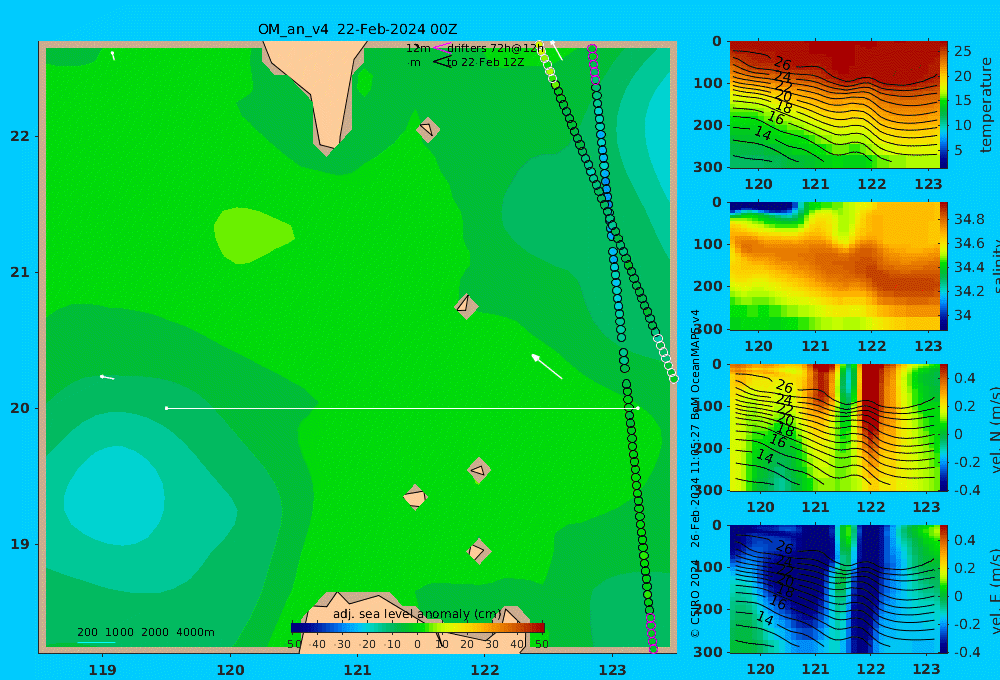Click the '14' contour label in temperature panel

click(763, 133)
